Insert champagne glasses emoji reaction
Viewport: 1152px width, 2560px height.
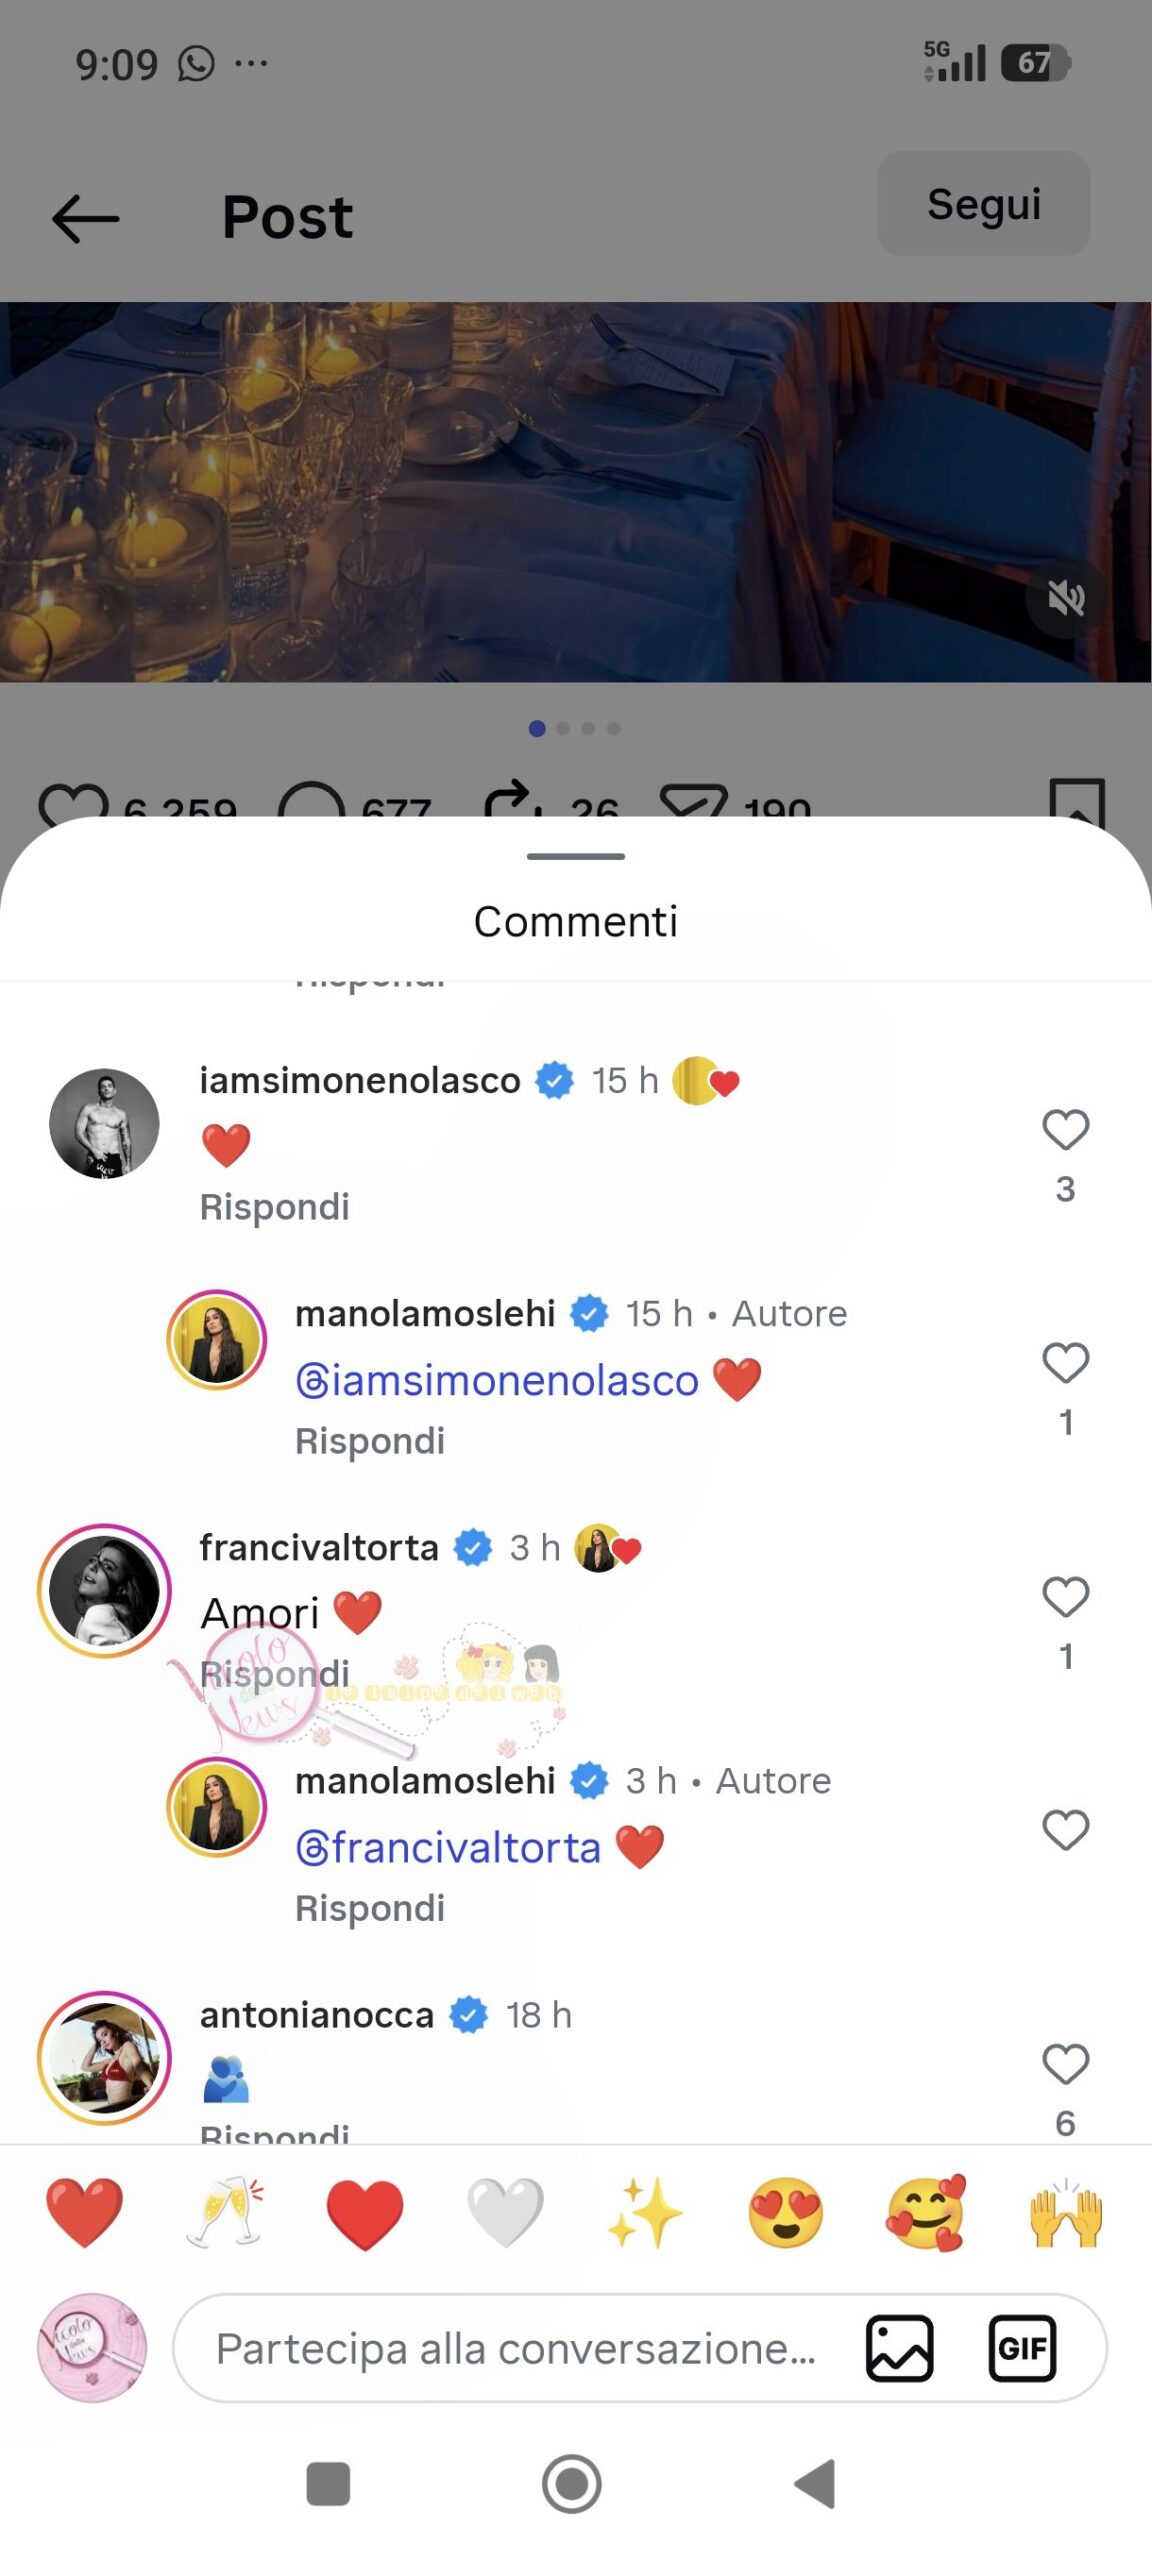[225, 2213]
